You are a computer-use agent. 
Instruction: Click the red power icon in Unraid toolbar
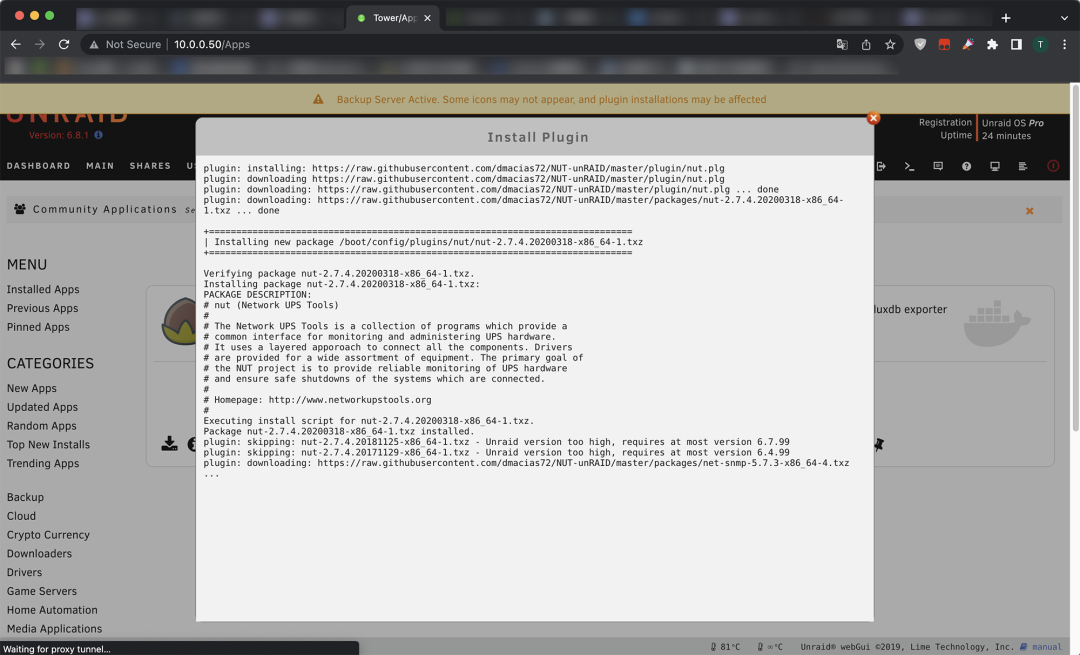click(1053, 166)
